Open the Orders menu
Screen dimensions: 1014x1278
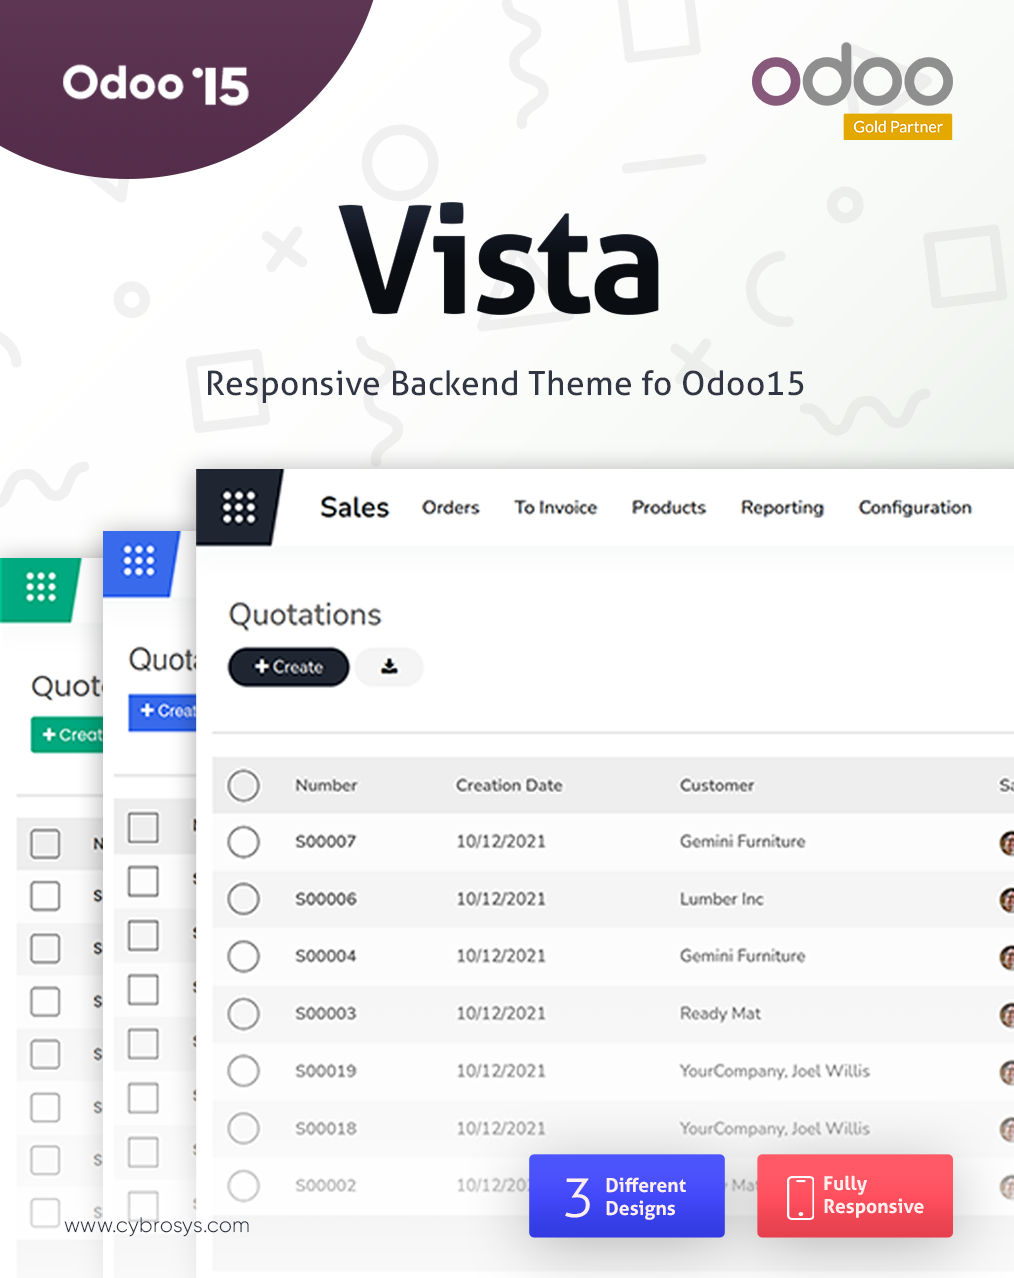(450, 508)
